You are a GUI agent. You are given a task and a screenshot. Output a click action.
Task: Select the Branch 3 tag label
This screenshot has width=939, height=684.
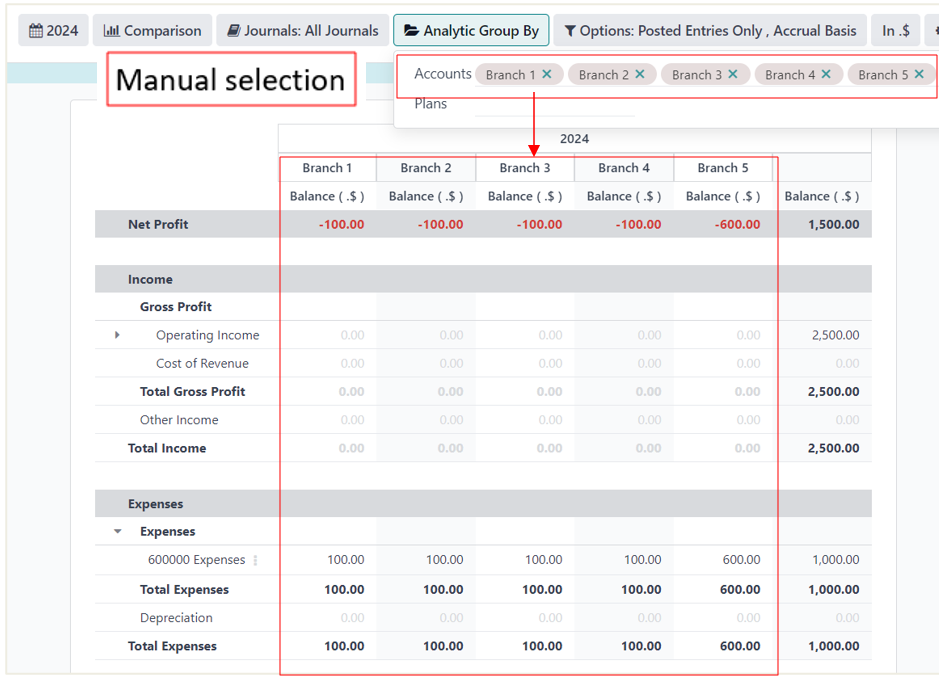click(697, 75)
